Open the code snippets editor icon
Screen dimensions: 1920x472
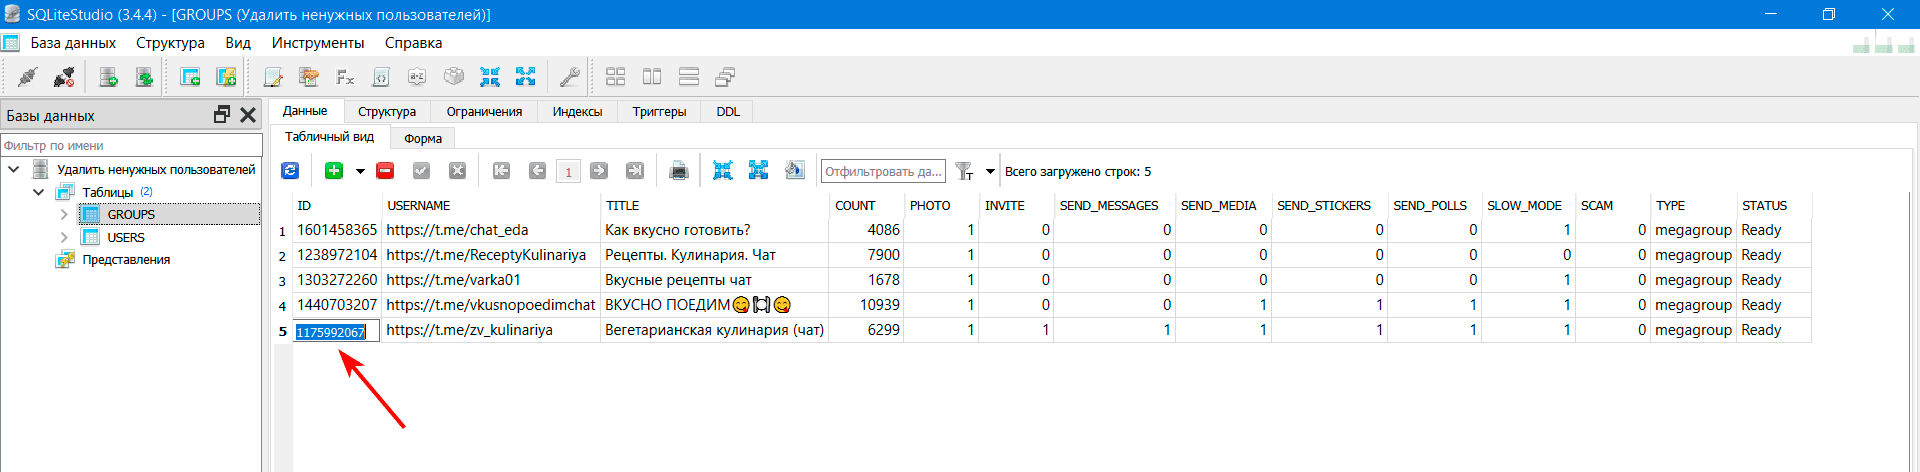(x=381, y=77)
